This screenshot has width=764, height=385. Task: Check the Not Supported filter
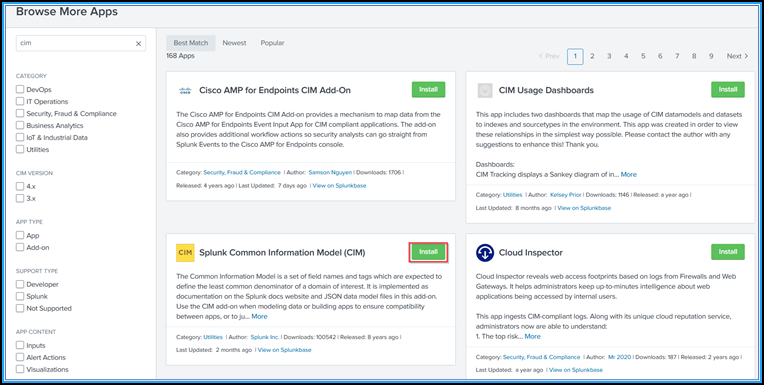[20, 308]
